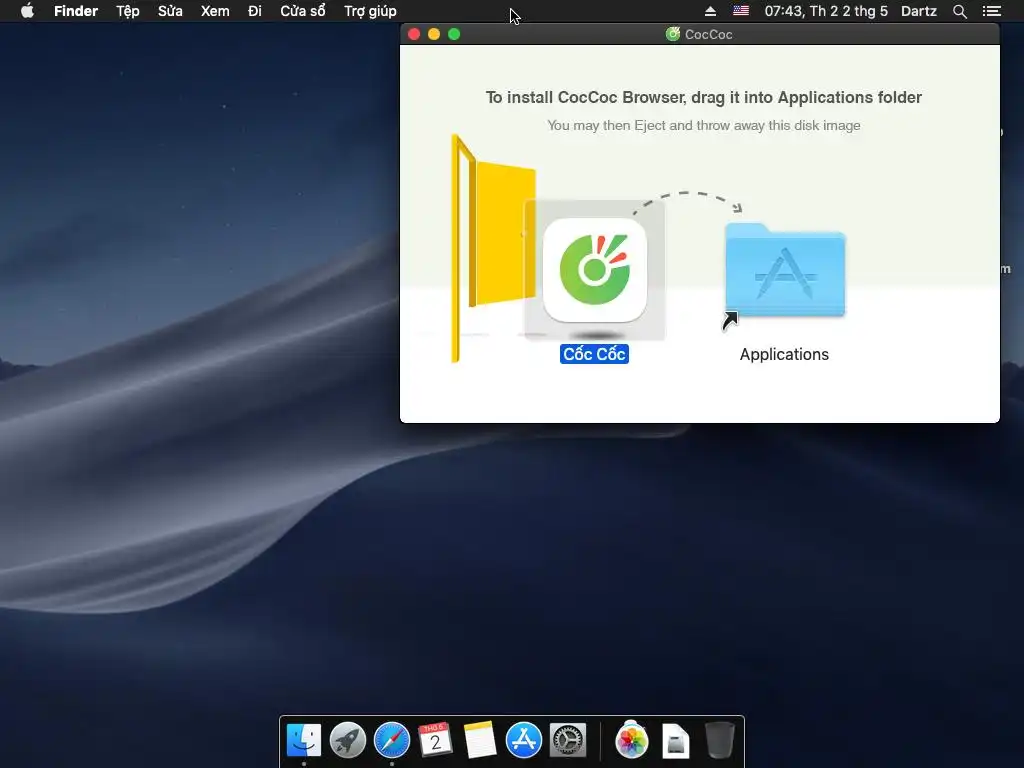The image size is (1024, 768).
Task: Click the date and time in menu bar
Action: point(826,11)
